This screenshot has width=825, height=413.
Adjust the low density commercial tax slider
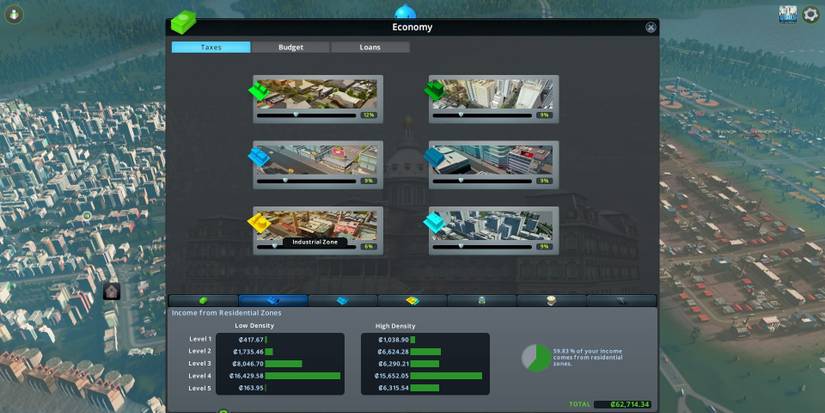click(x=307, y=181)
